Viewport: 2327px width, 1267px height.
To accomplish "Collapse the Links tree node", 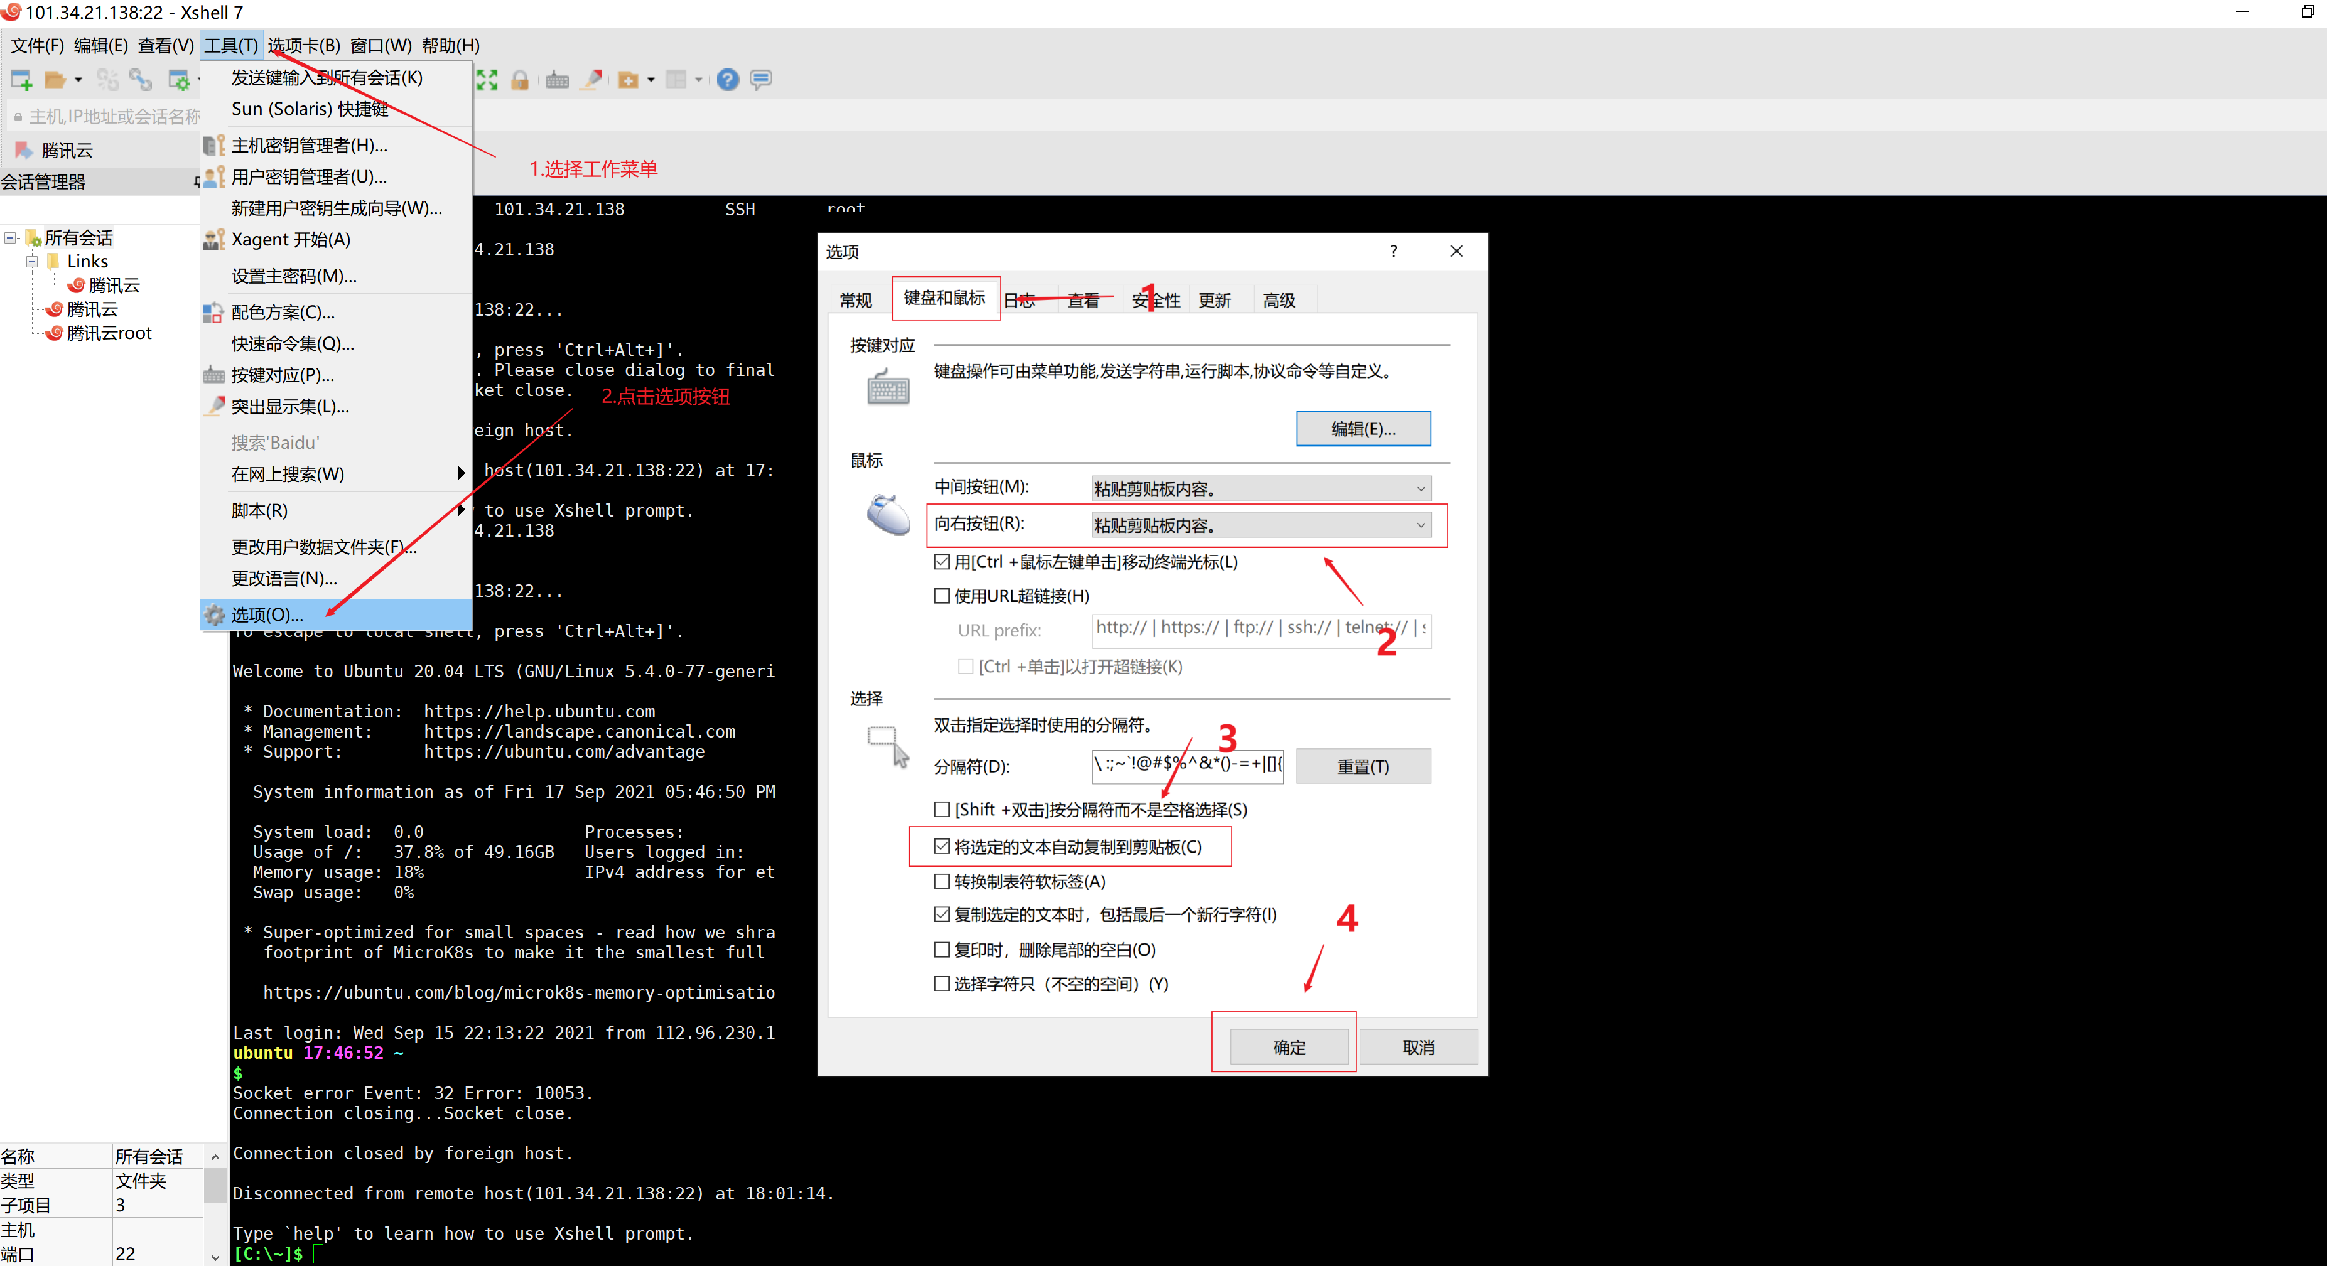I will coord(31,261).
